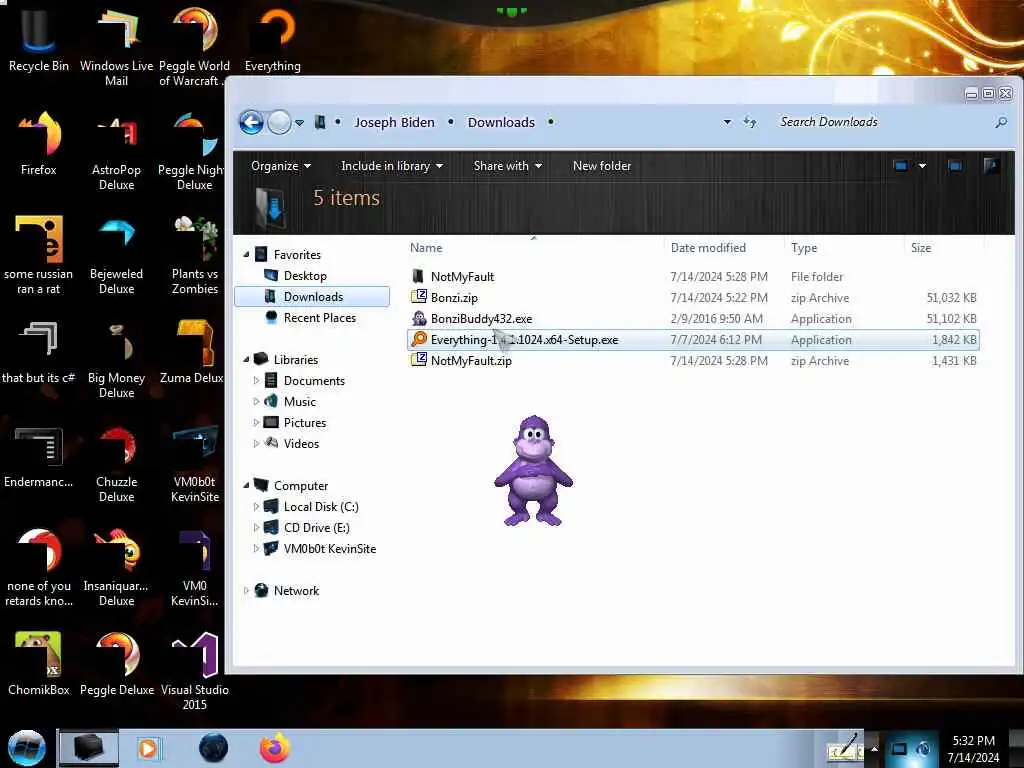Click the search magnifier icon
This screenshot has height=768, width=1024.
click(1001, 122)
